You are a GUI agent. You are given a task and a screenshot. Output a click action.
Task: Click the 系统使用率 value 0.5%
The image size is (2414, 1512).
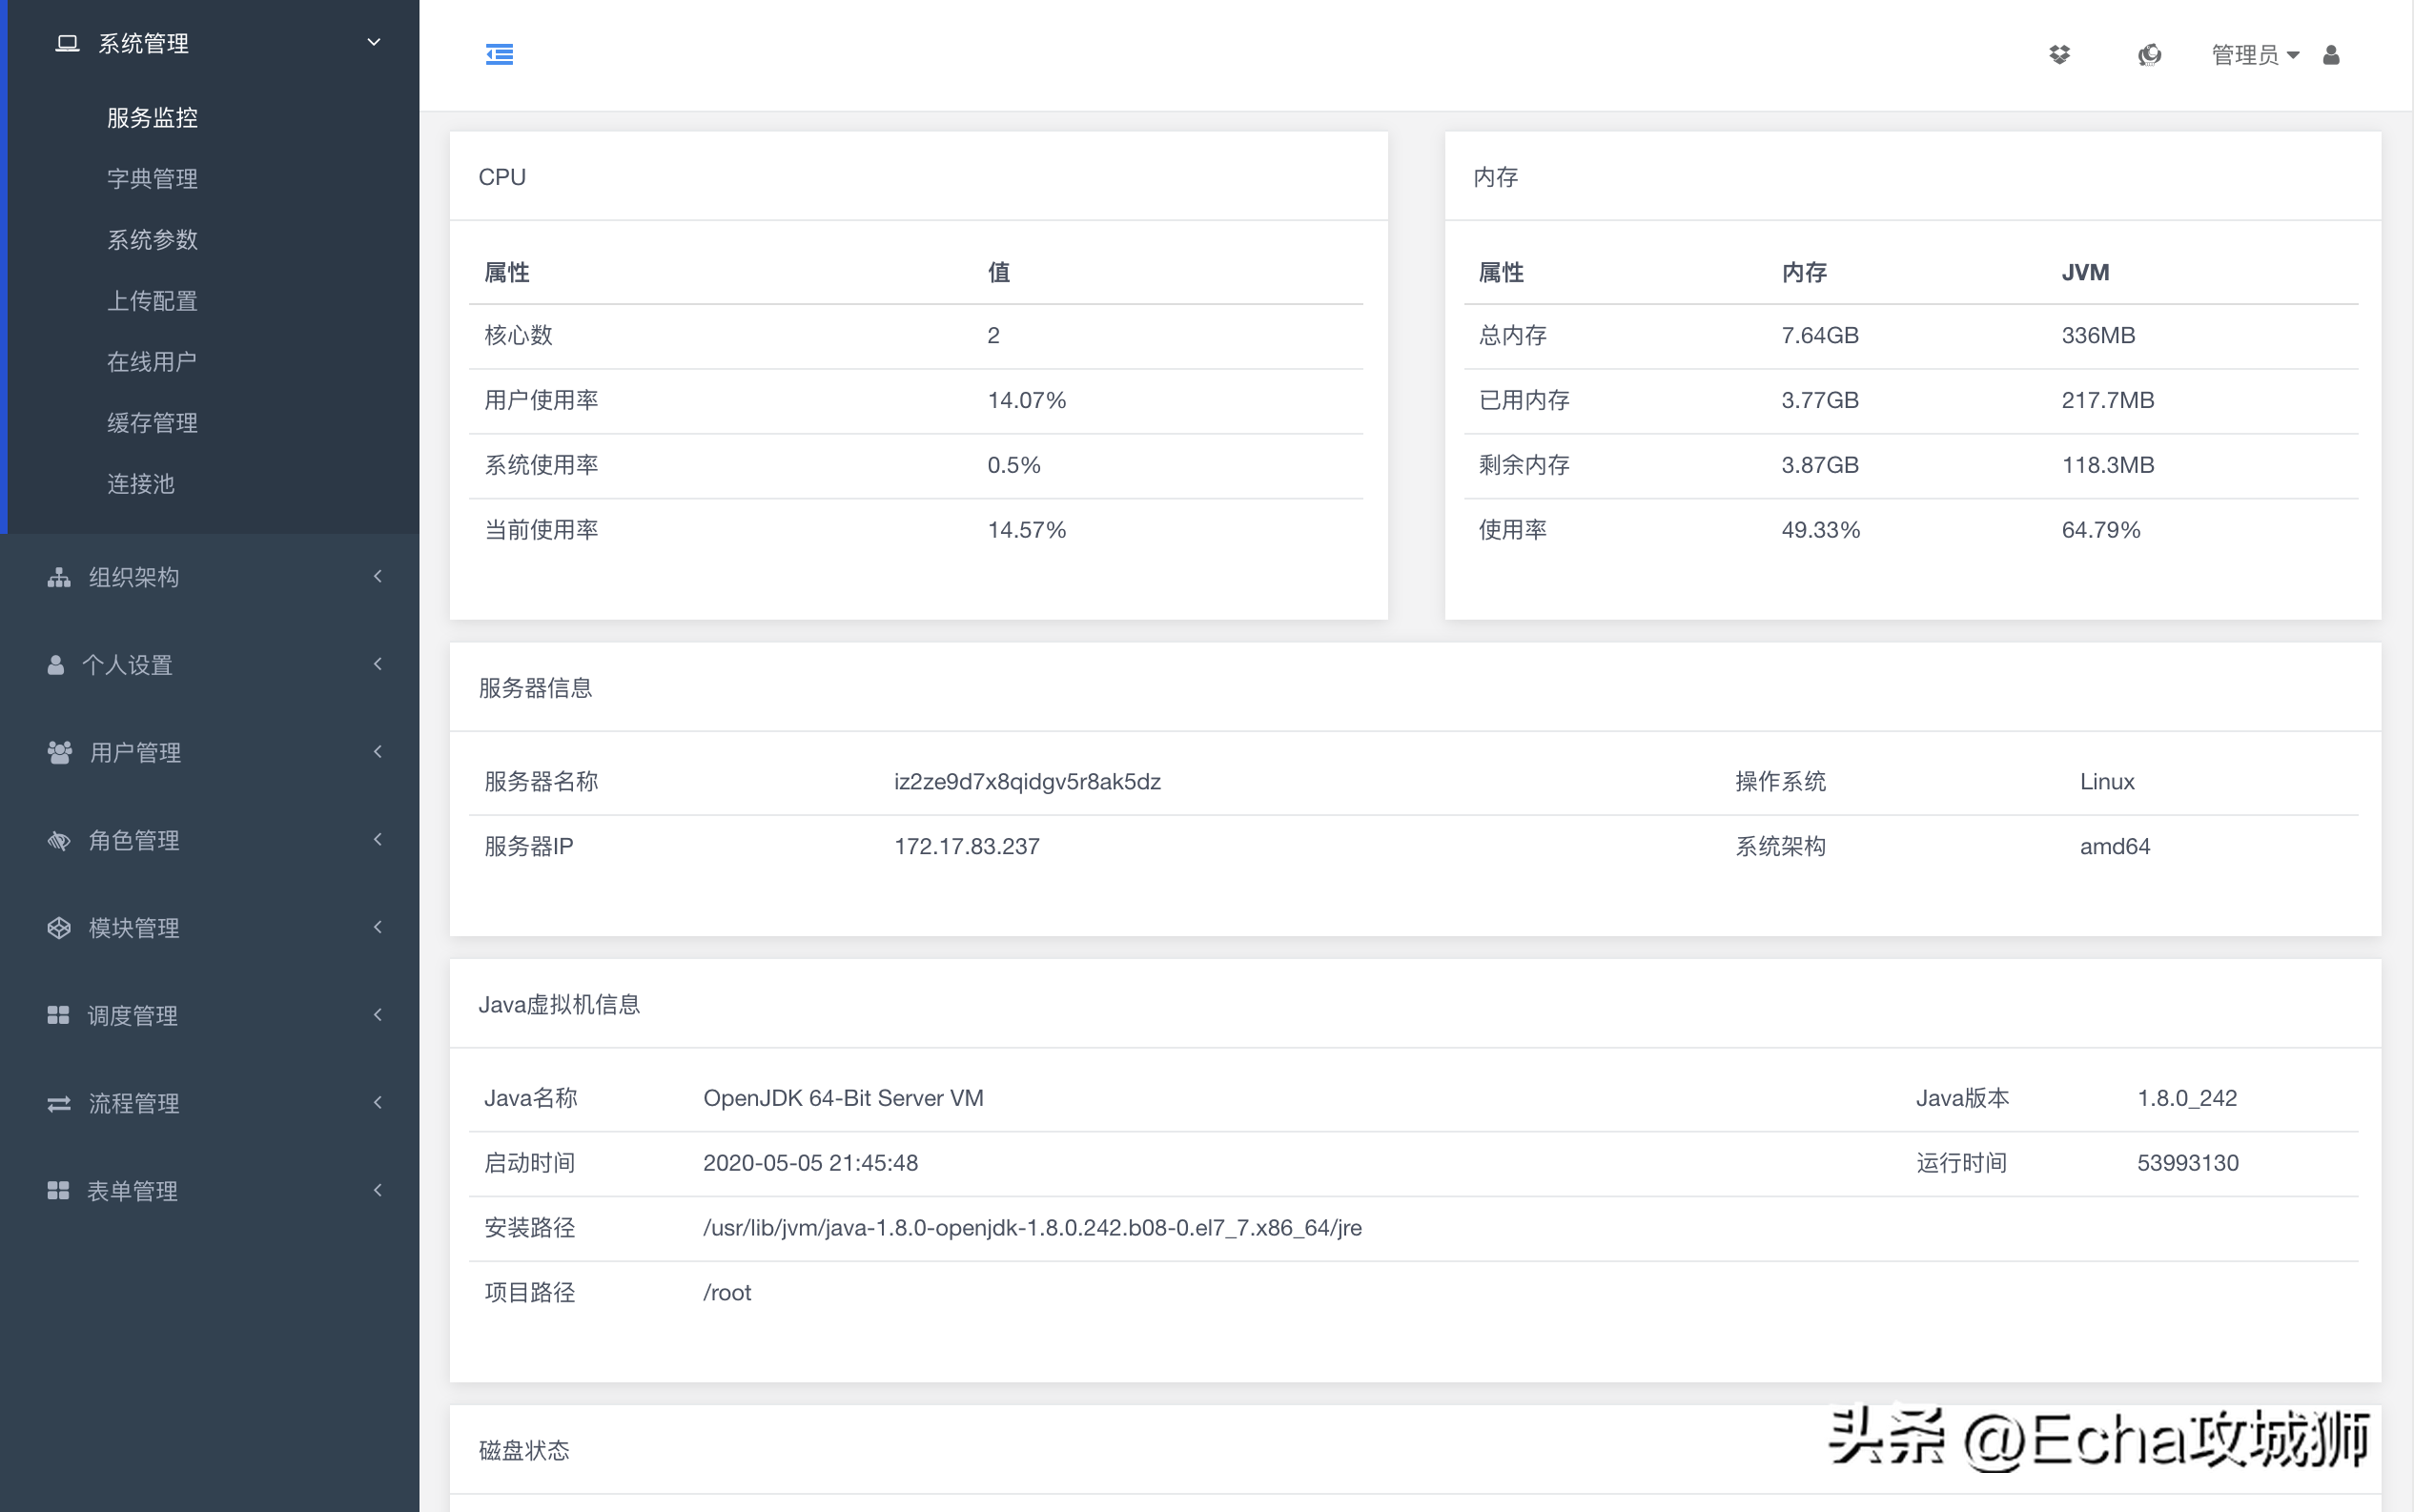[1014, 465]
